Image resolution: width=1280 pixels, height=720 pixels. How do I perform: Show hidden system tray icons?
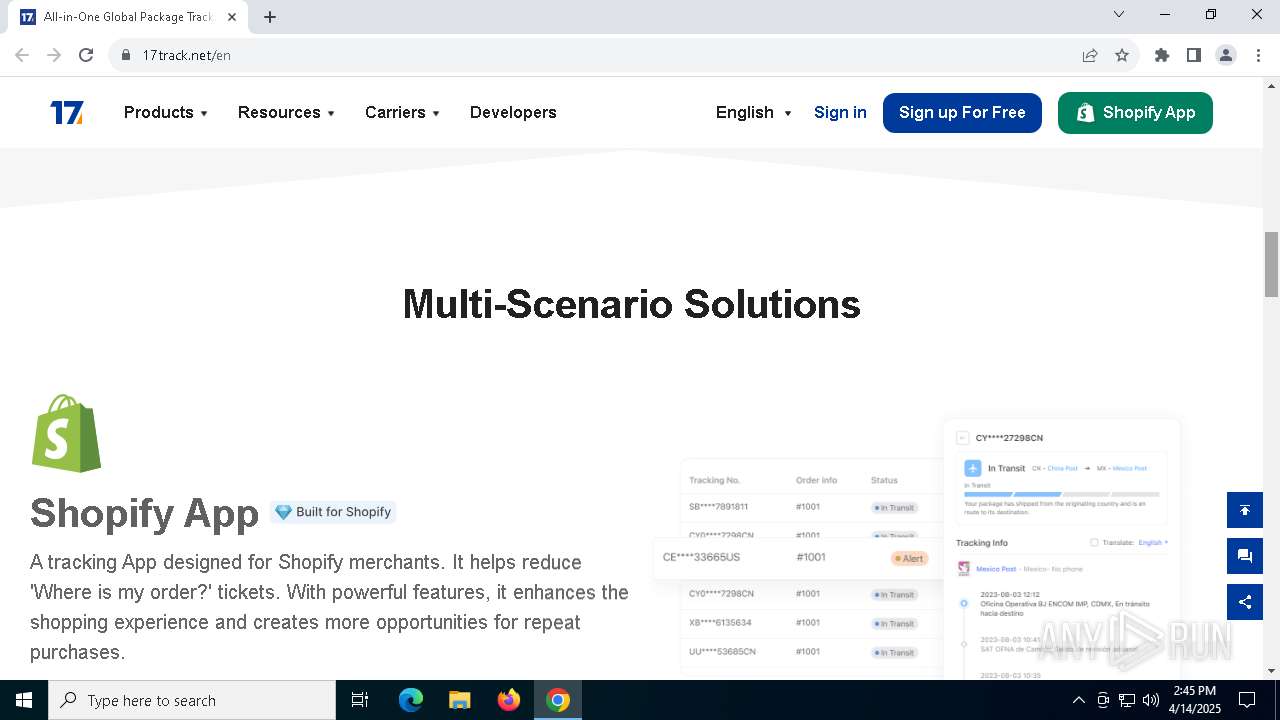point(1078,700)
